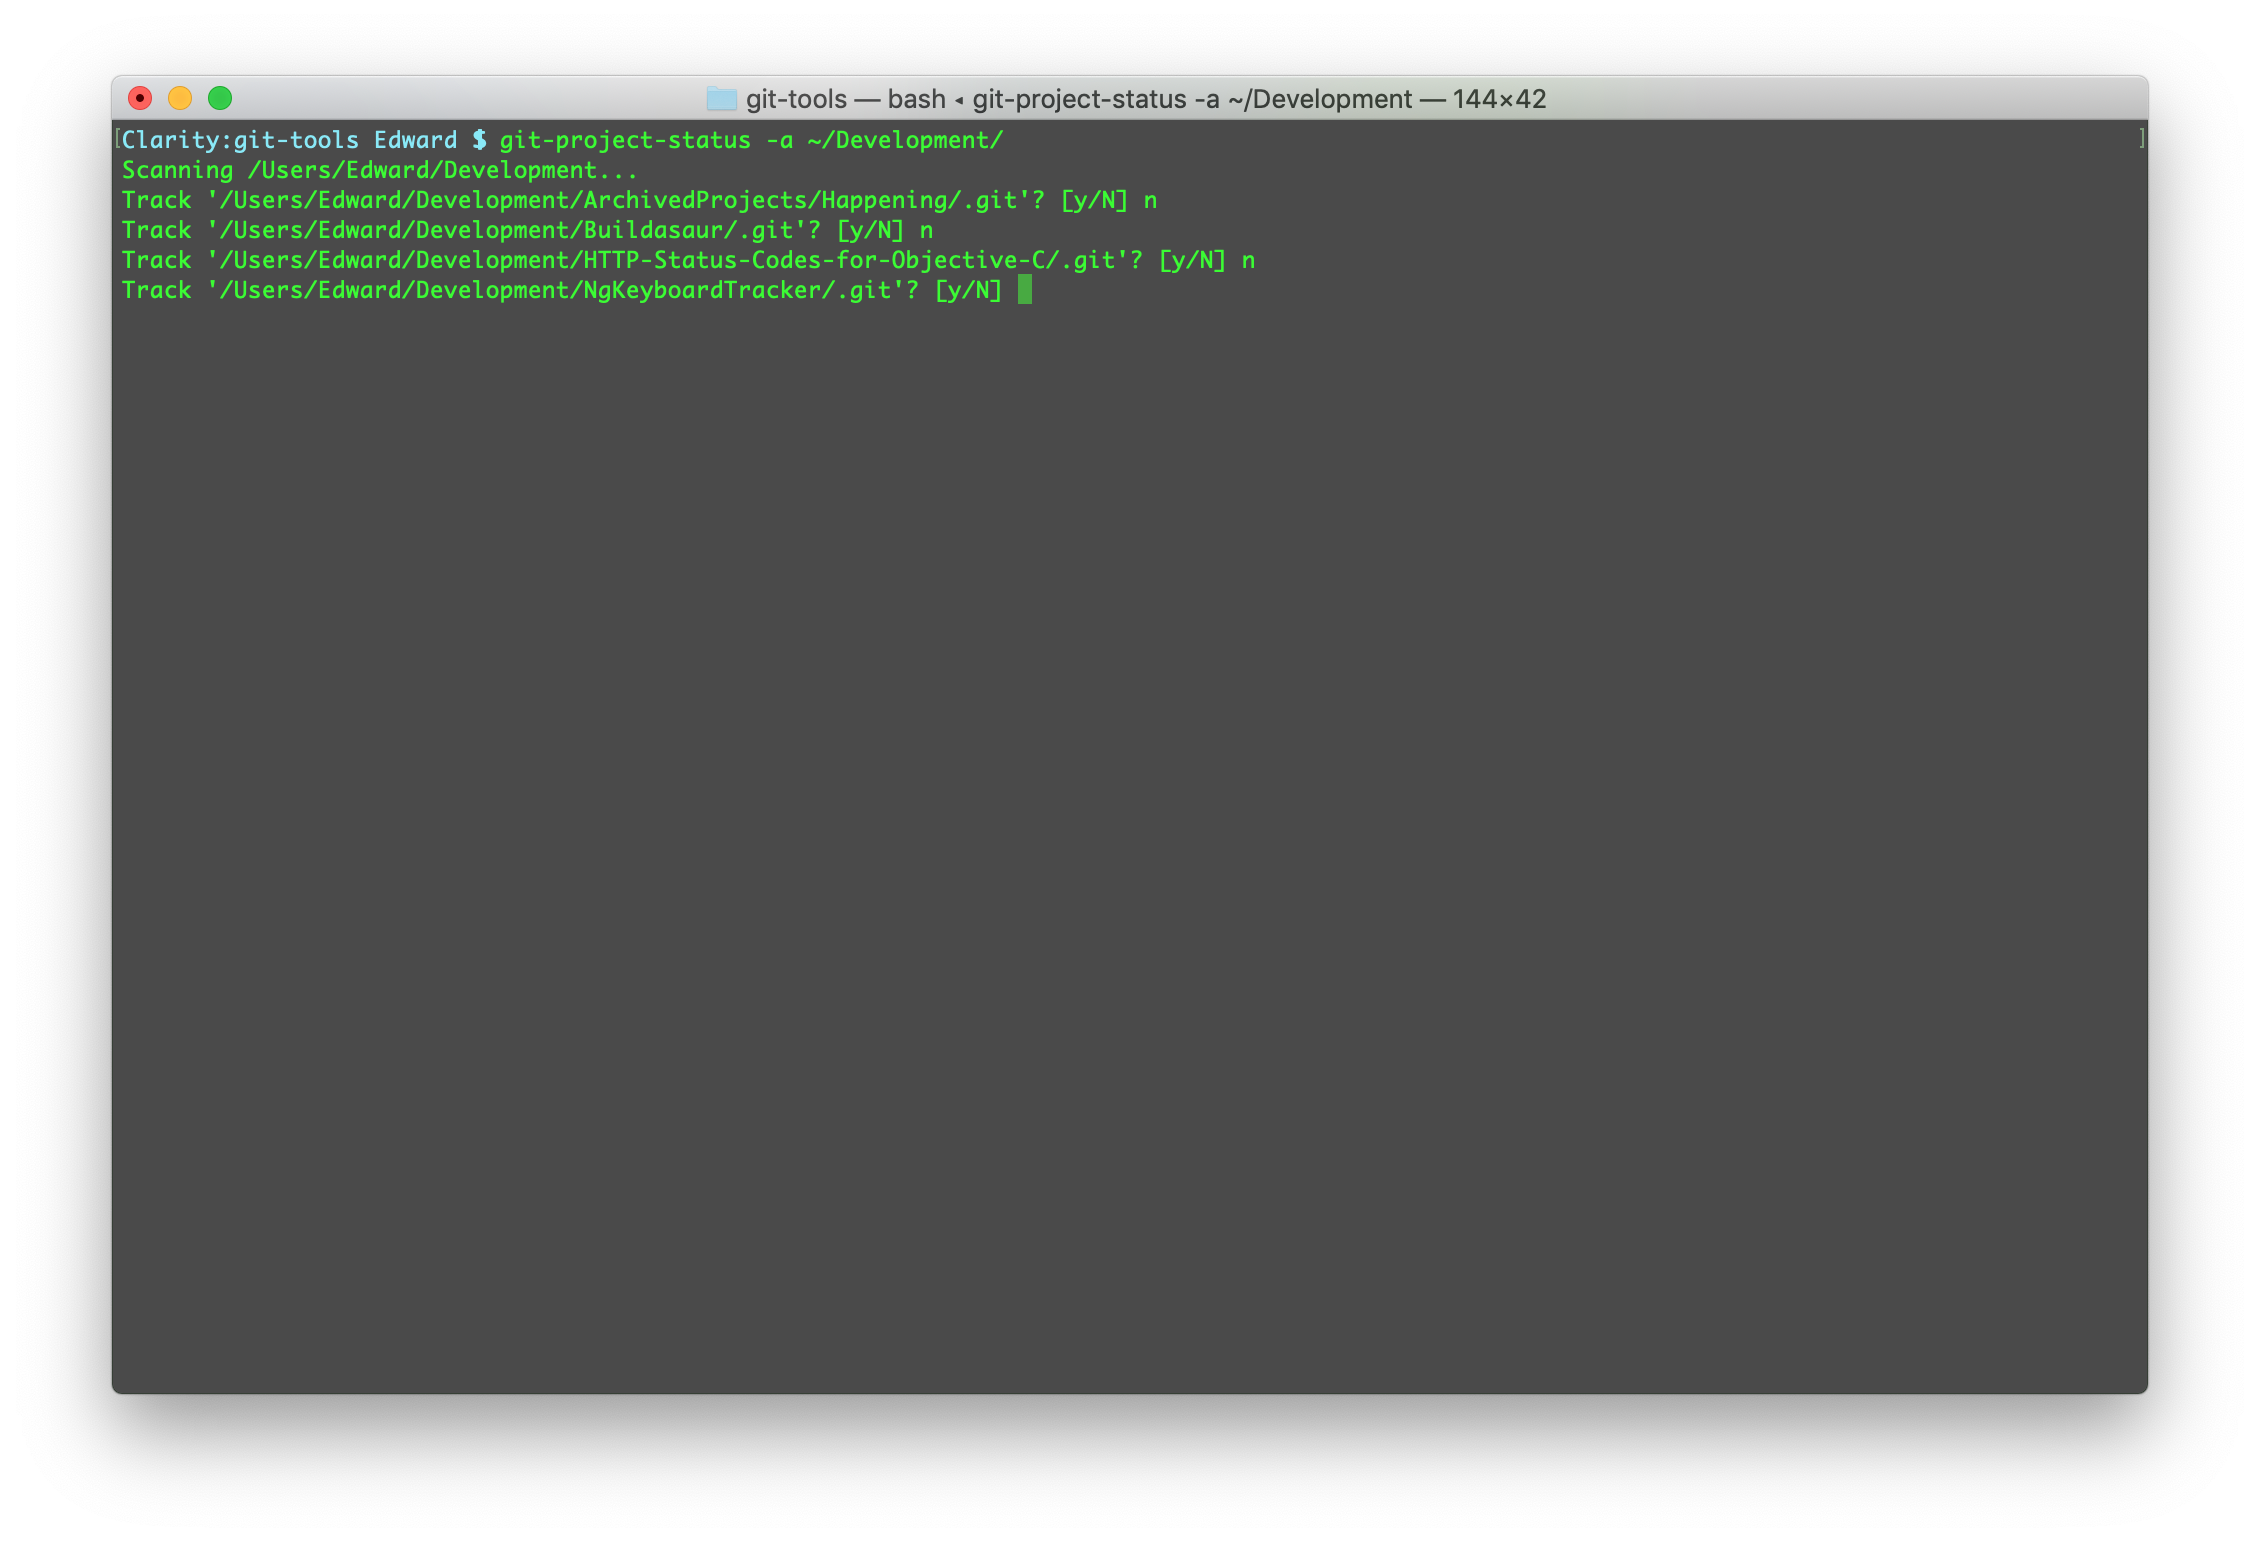This screenshot has height=1542, width=2260.
Task: Minimize the terminal with the yellow button
Action: coord(180,98)
